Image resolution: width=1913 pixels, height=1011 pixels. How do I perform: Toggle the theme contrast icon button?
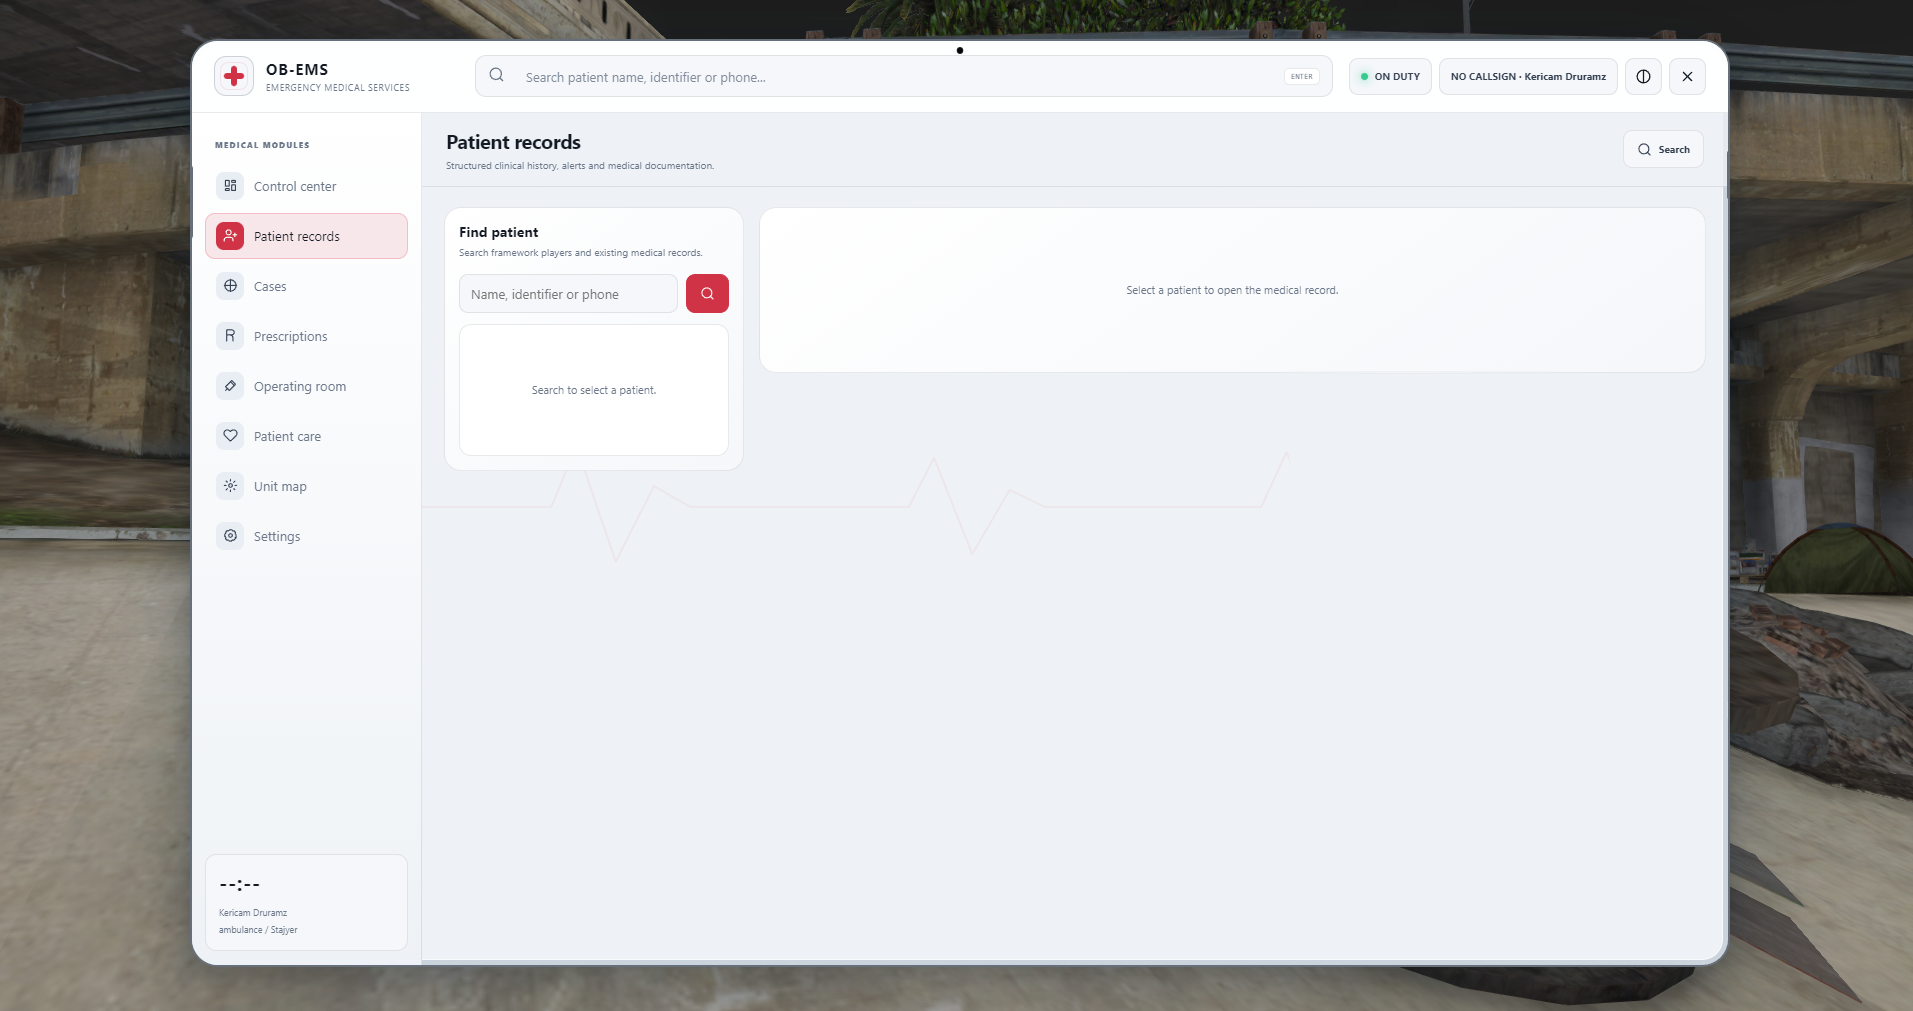point(1643,76)
